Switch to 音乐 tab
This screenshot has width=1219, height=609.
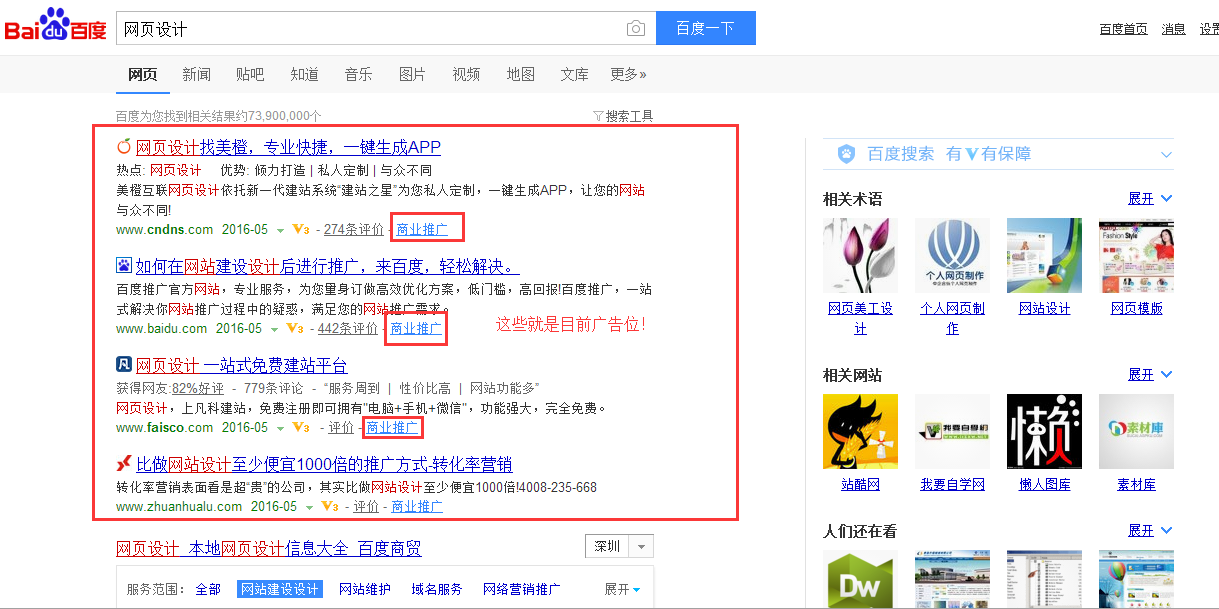358,74
